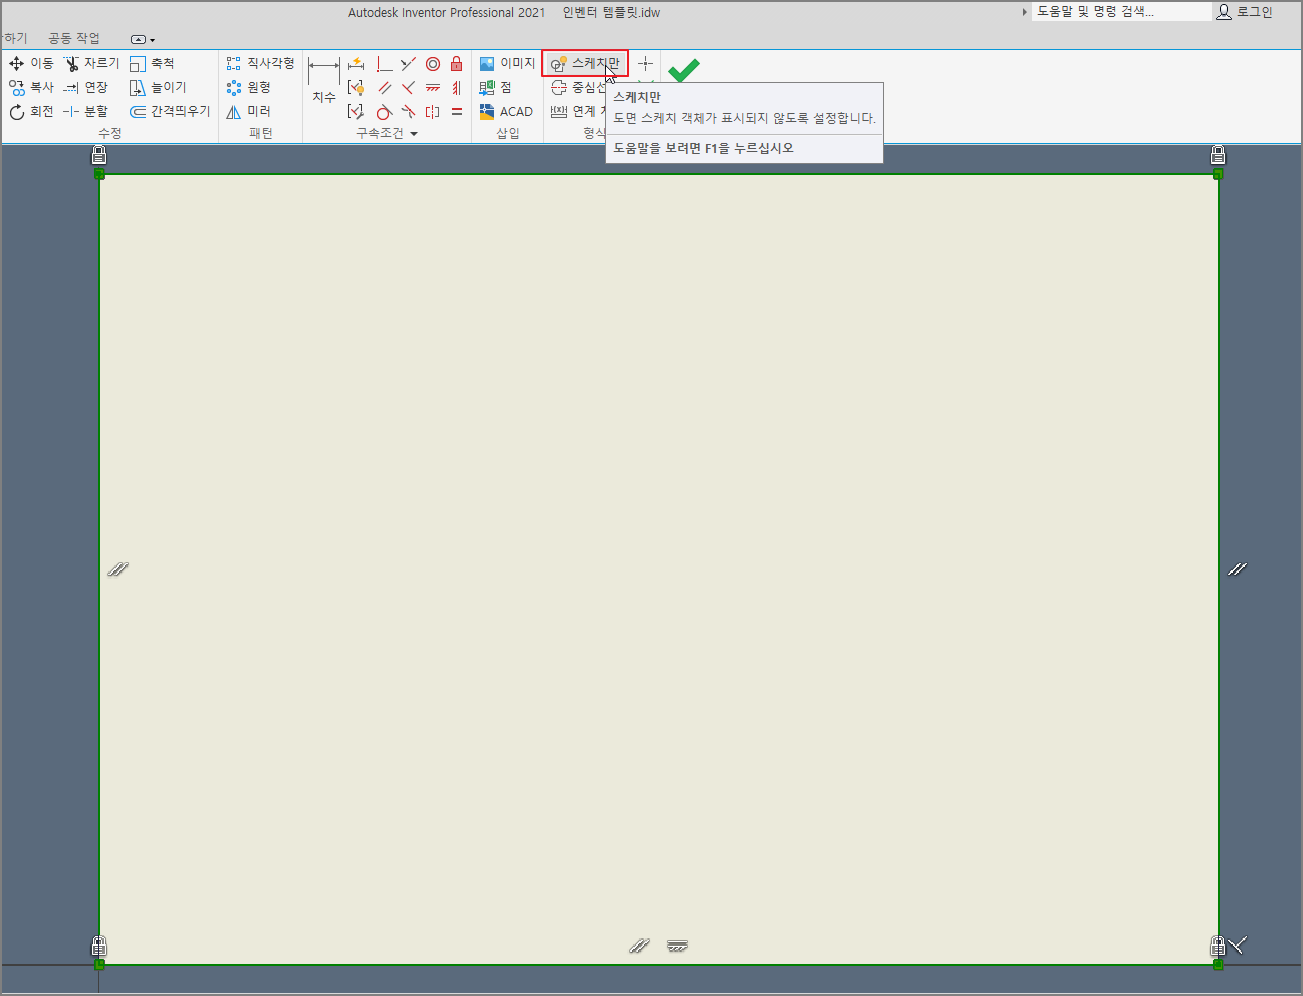Show constraints icon with light bulb
The image size is (1303, 996).
click(x=356, y=87)
